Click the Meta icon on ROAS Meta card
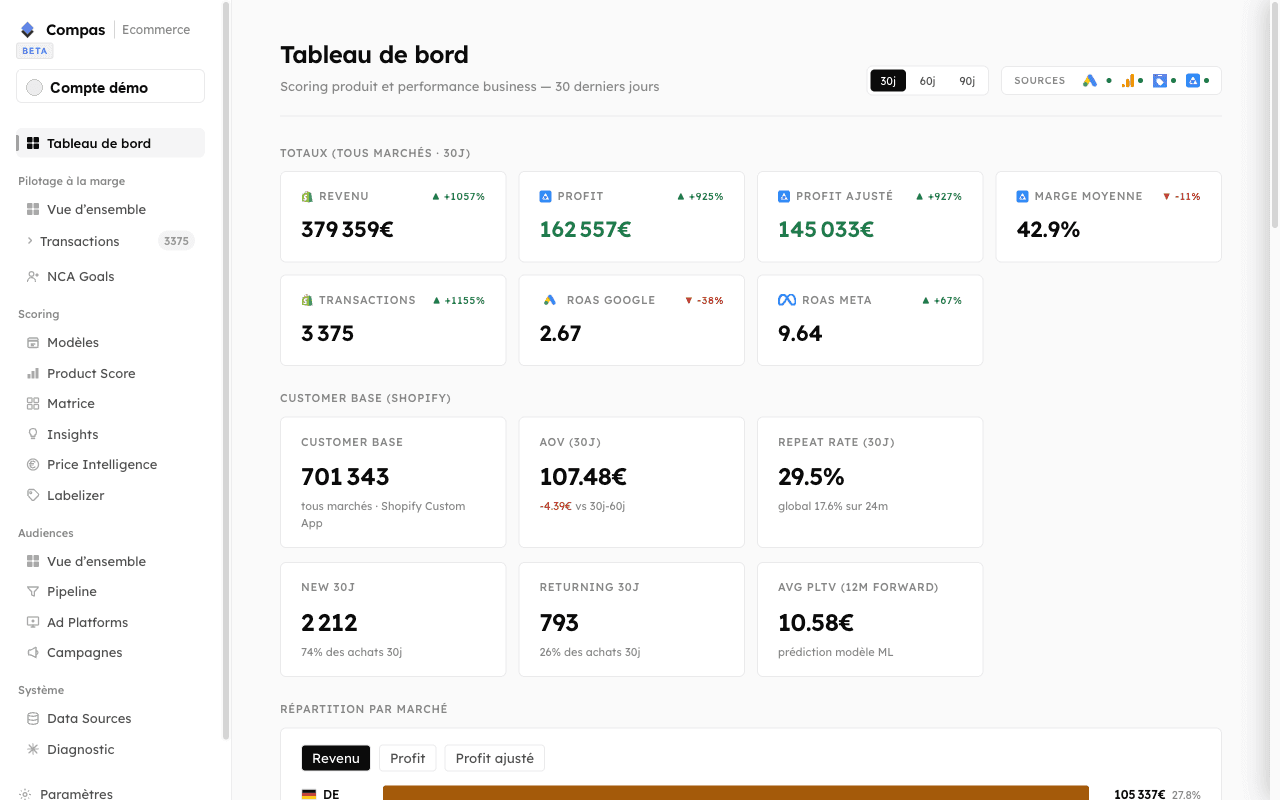1280x800 pixels. point(787,300)
